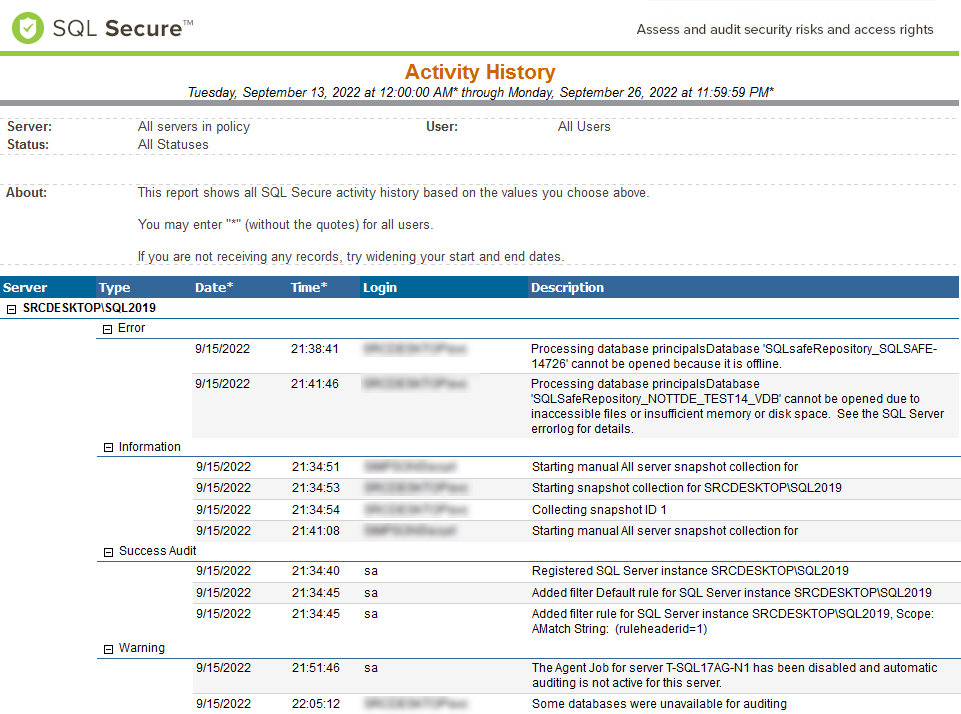Screen dimensions: 961x714
Task: Select the SRCDESKTOP\SQL2019 server name row
Action: (89, 308)
